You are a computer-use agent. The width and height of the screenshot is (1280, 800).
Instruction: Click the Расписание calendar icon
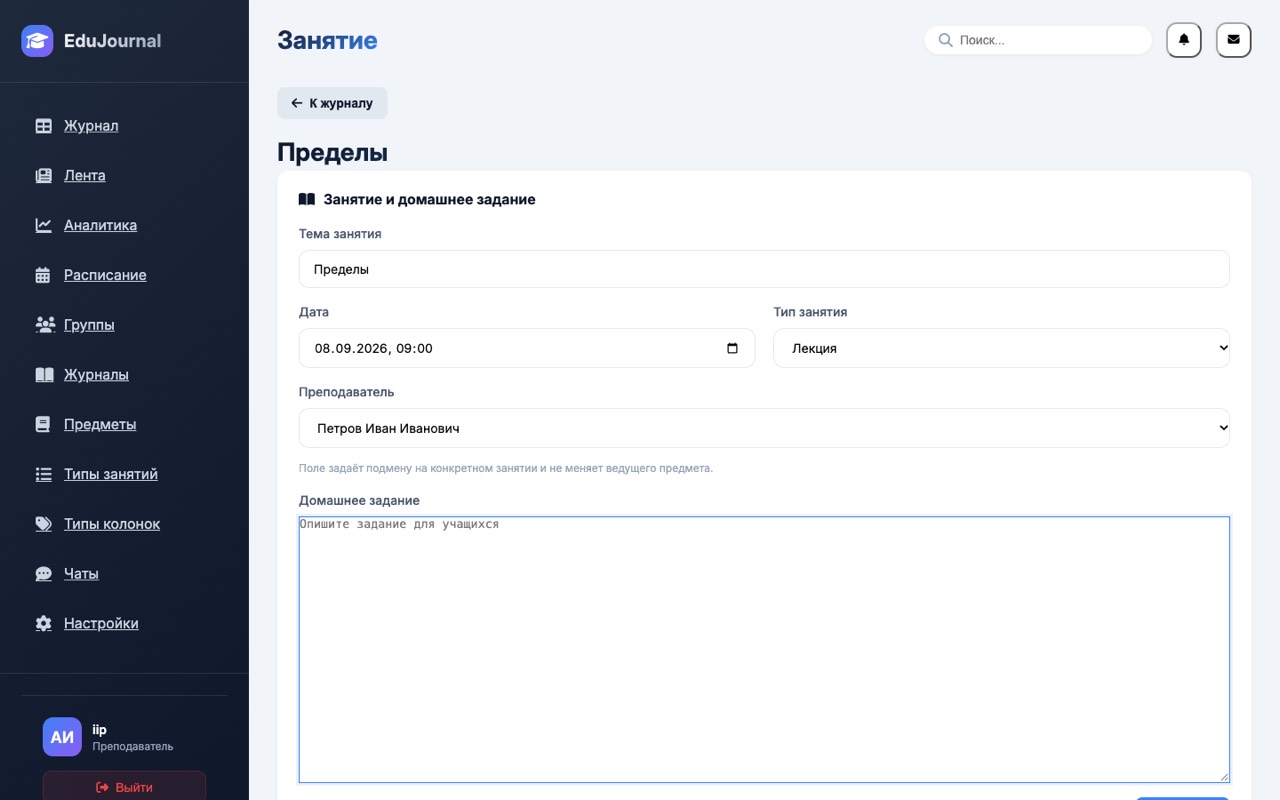pos(43,275)
